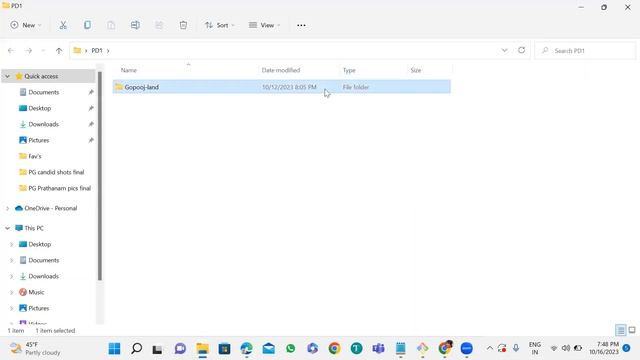This screenshot has height=360, width=640.
Task: Open Task View on the taskbar
Action: coord(158,349)
